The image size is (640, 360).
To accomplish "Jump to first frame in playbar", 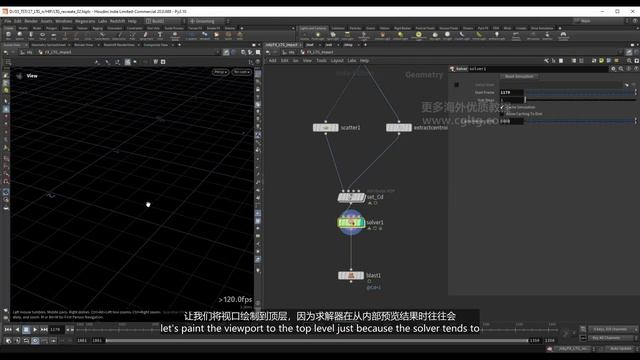I will tap(8, 329).
